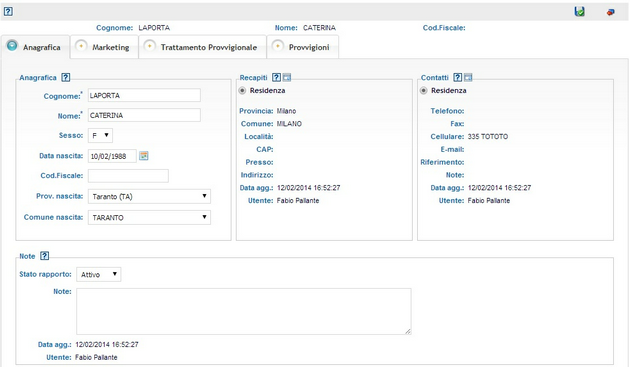Click the help icon in the top toolbar

coord(8,11)
